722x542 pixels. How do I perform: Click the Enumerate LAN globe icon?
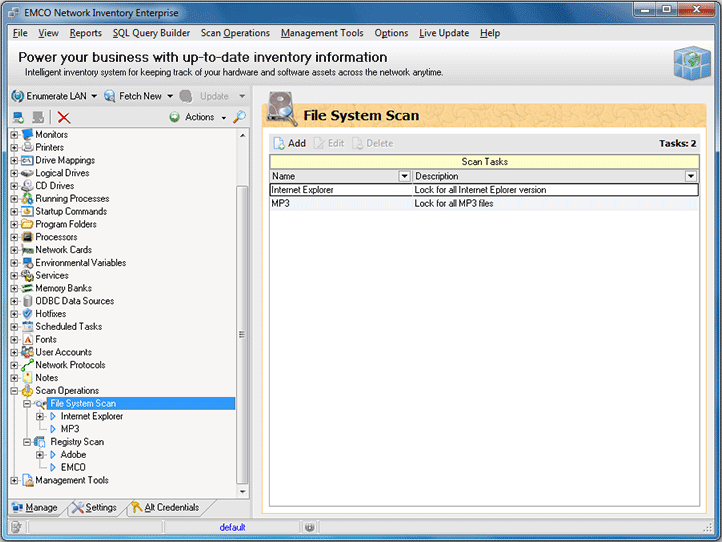16,96
